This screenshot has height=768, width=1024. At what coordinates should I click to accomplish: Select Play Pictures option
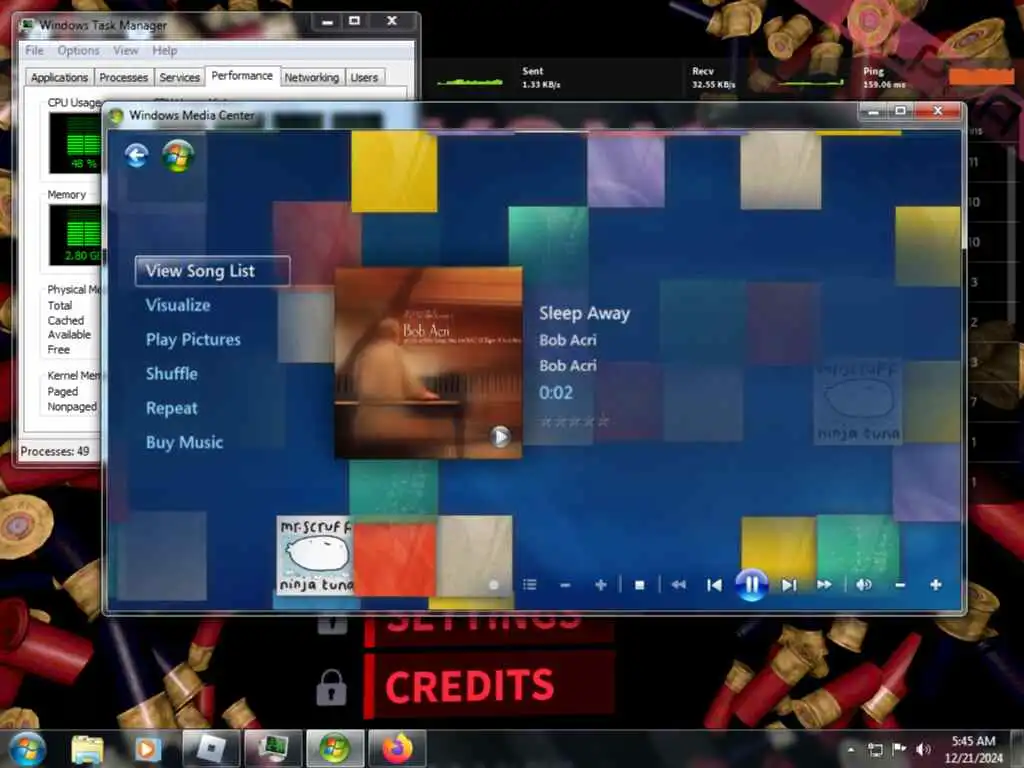pos(193,340)
